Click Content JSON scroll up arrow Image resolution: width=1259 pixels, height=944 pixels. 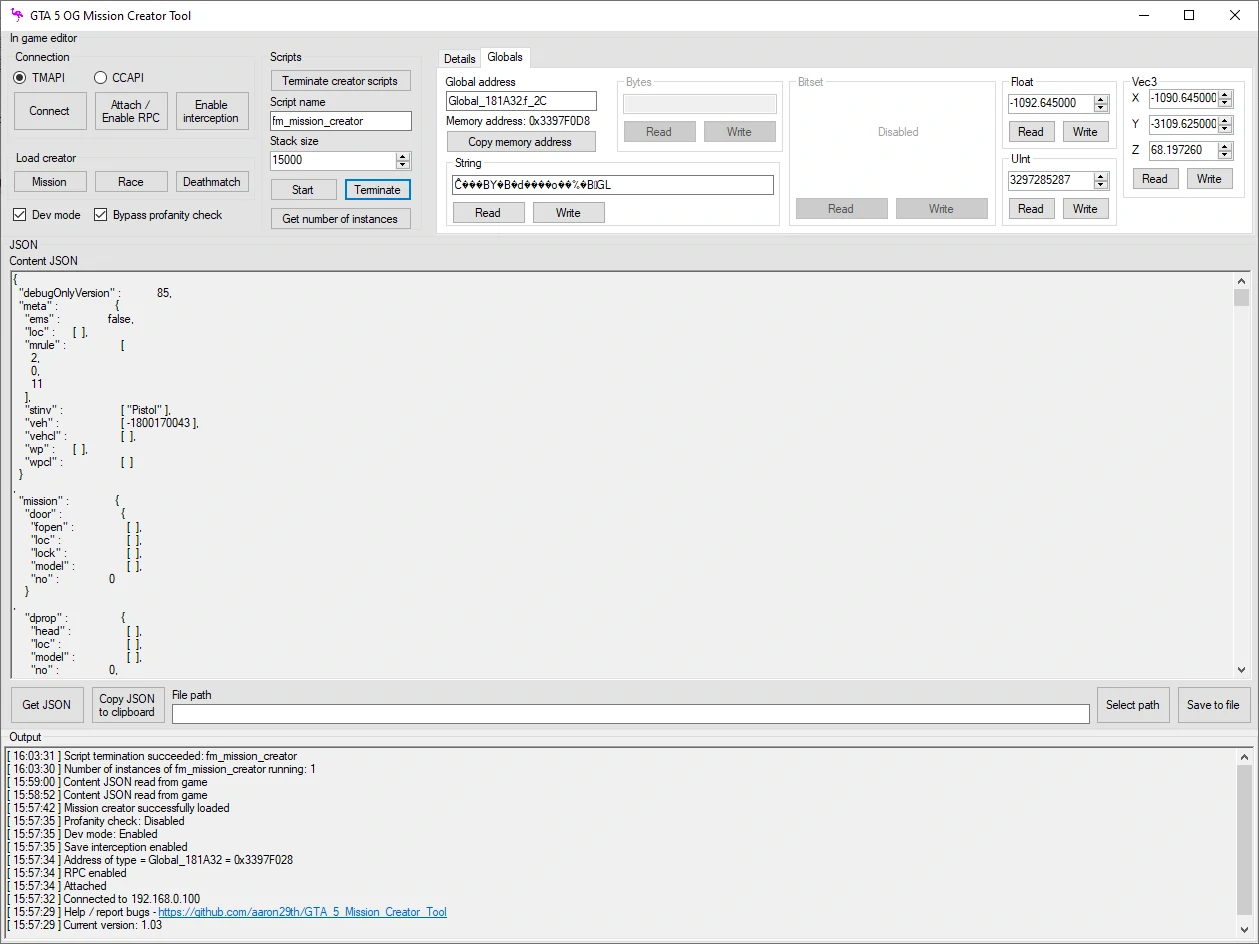[x=1242, y=281]
